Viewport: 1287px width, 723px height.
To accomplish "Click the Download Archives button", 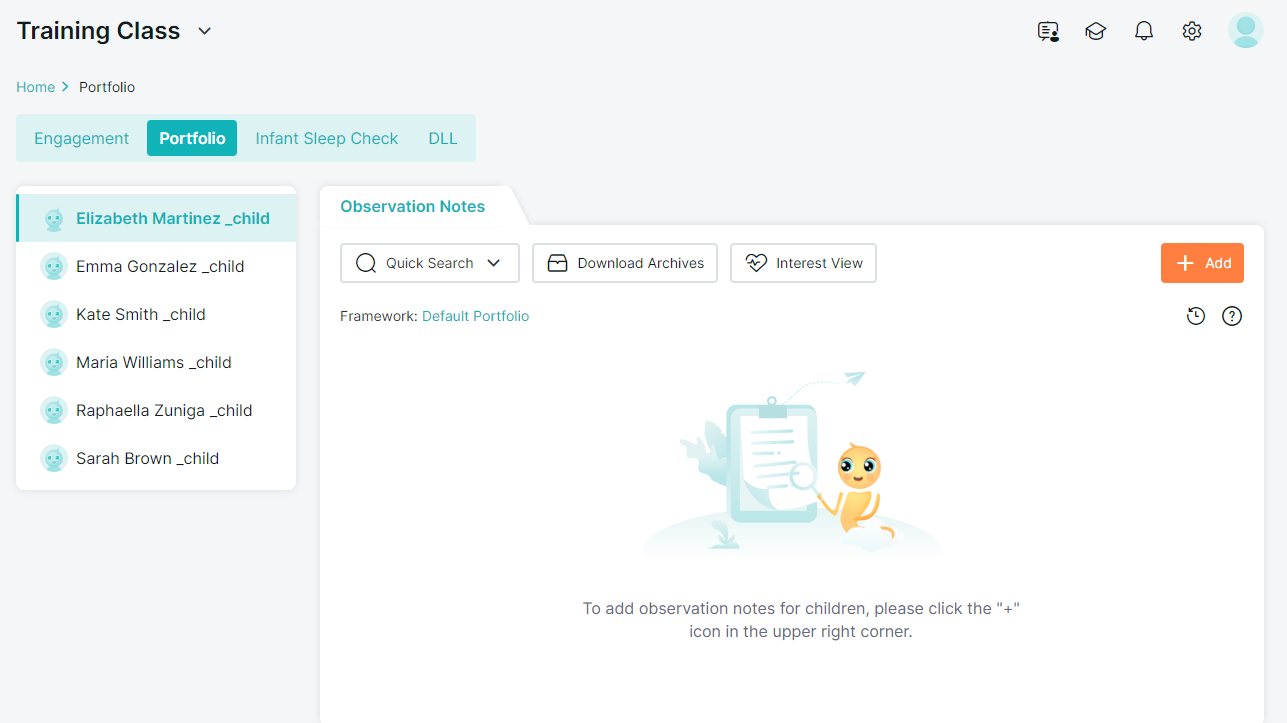I will 625,263.
